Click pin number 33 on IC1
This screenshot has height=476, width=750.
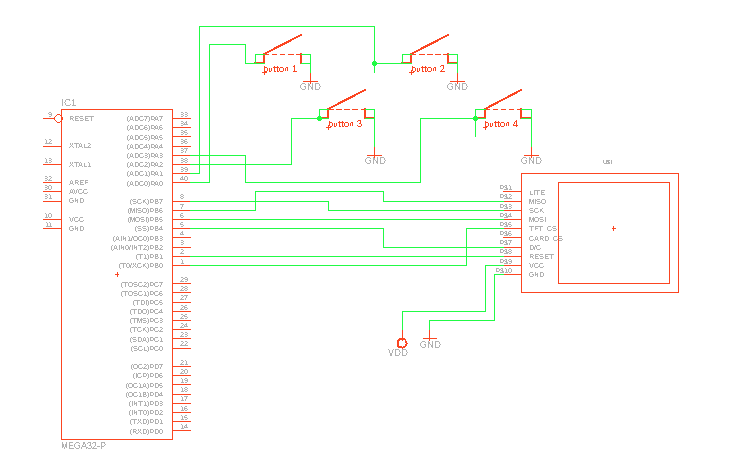tap(184, 115)
